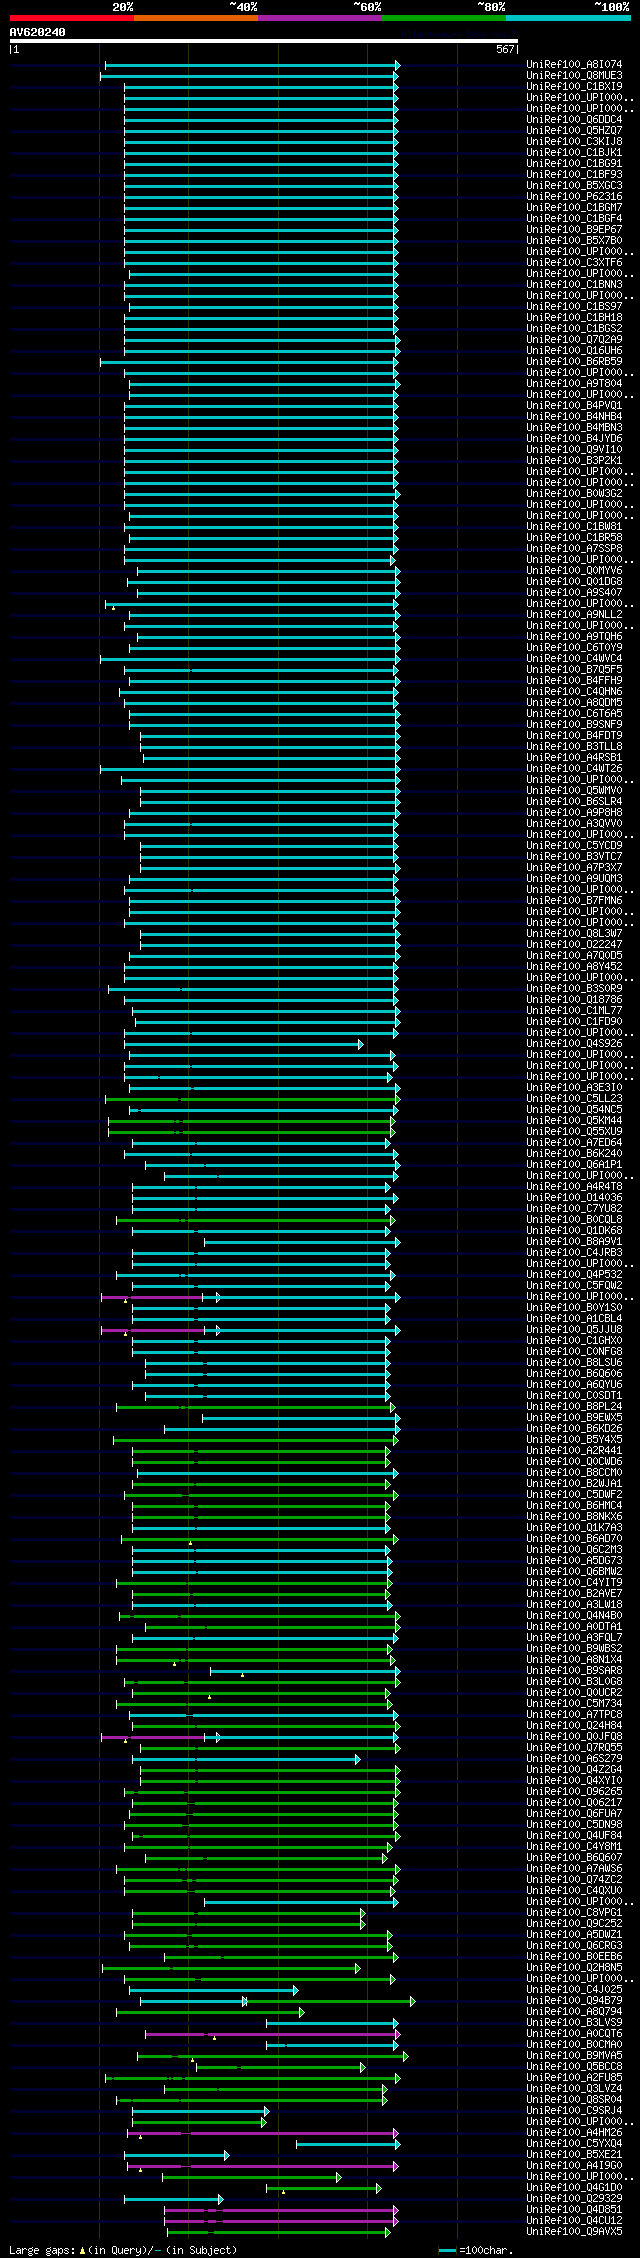Click the UniRef100_A9T804 label
The image size is (640, 2258).
pyautogui.click(x=574, y=383)
